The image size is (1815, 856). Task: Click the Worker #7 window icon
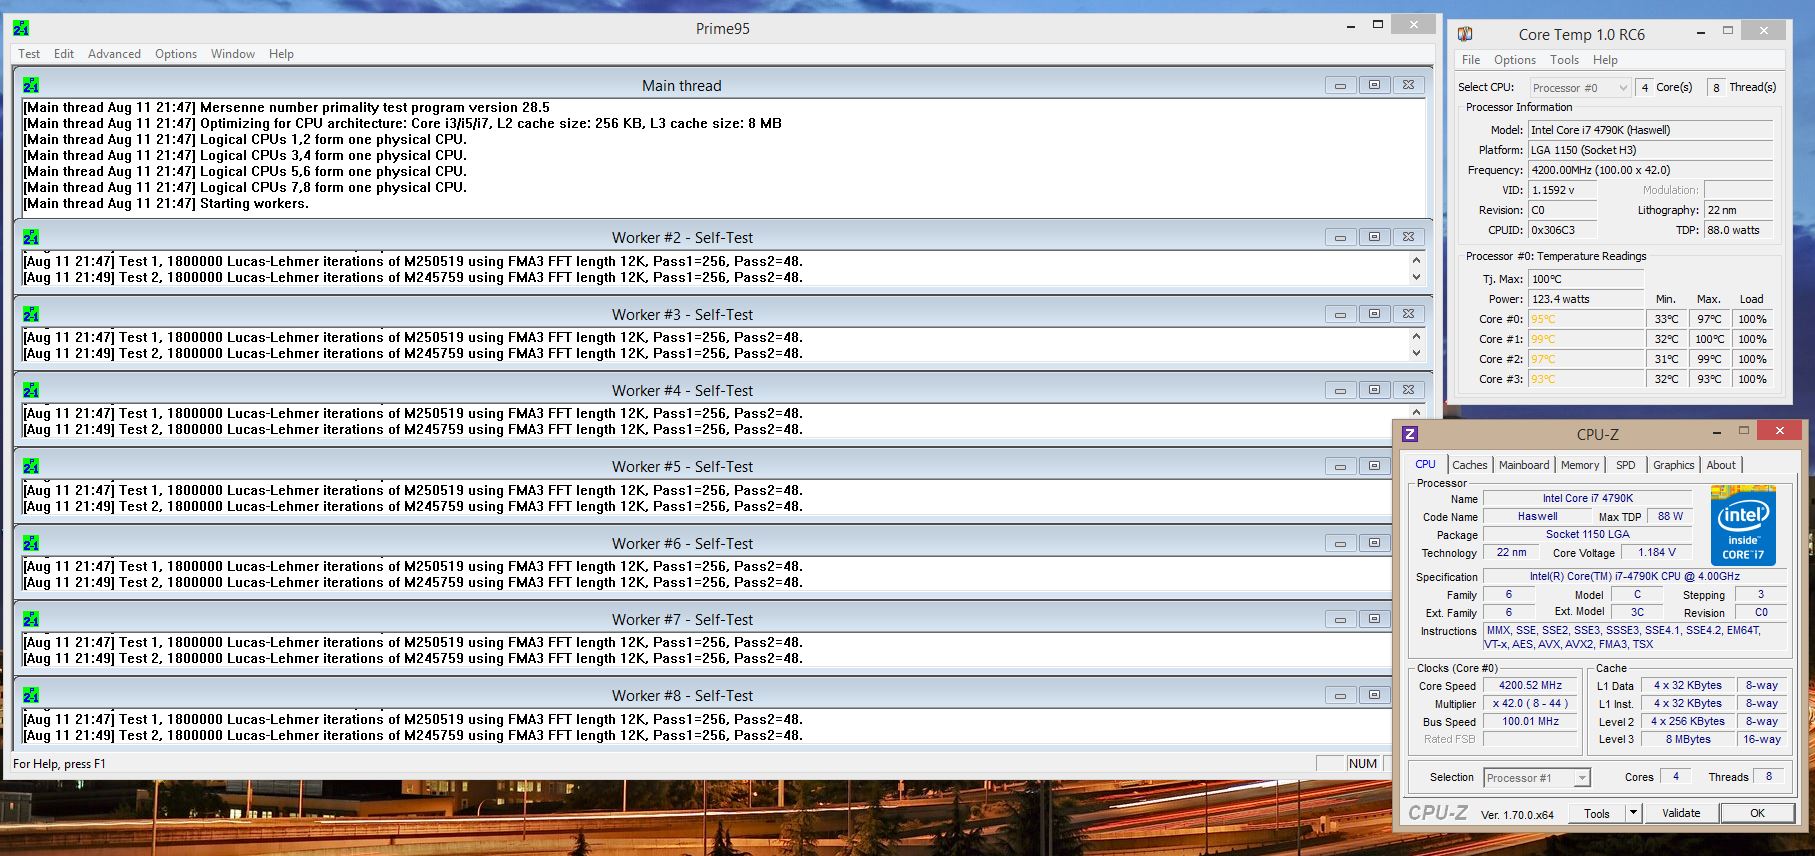[31, 619]
